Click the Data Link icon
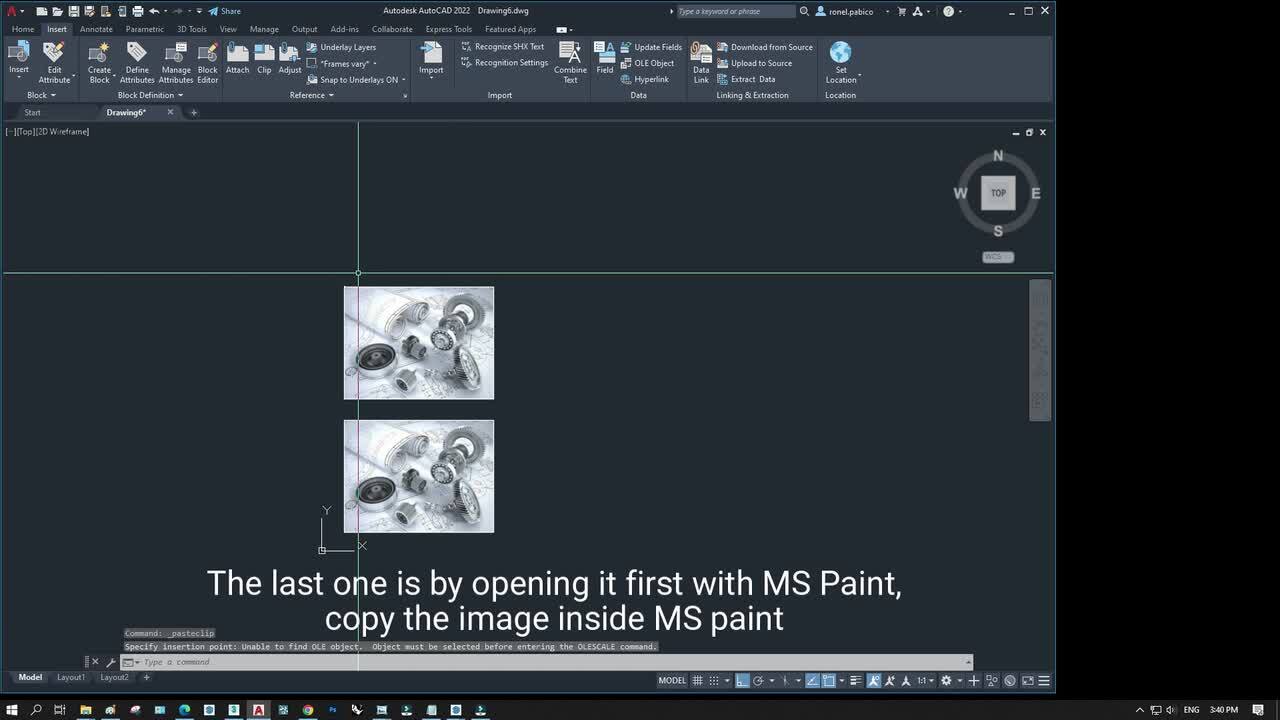Viewport: 1280px width, 720px height. click(701, 62)
